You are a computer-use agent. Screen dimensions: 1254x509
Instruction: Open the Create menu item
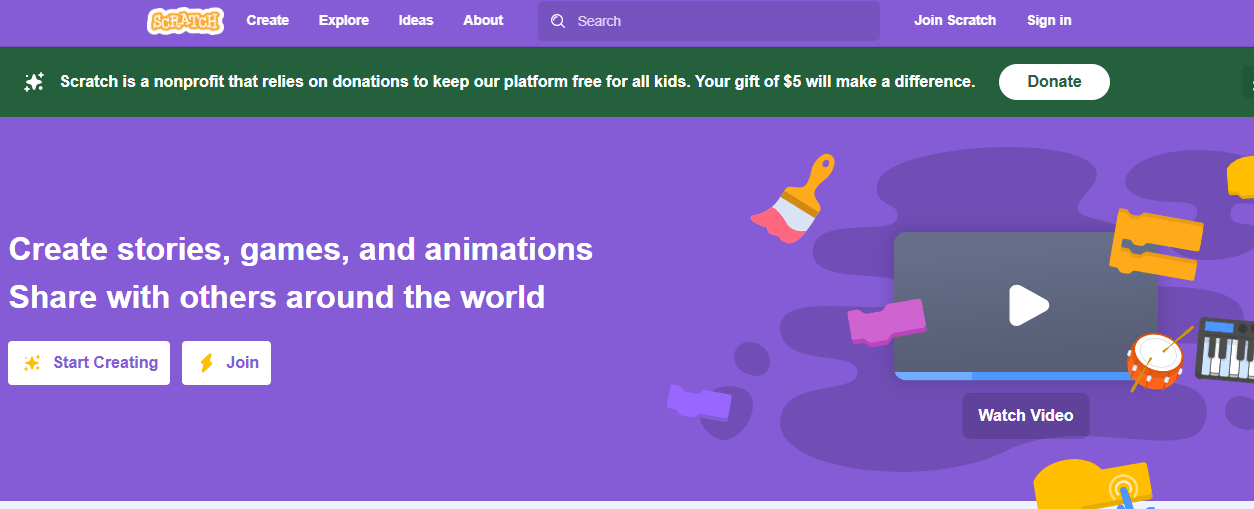tap(267, 20)
